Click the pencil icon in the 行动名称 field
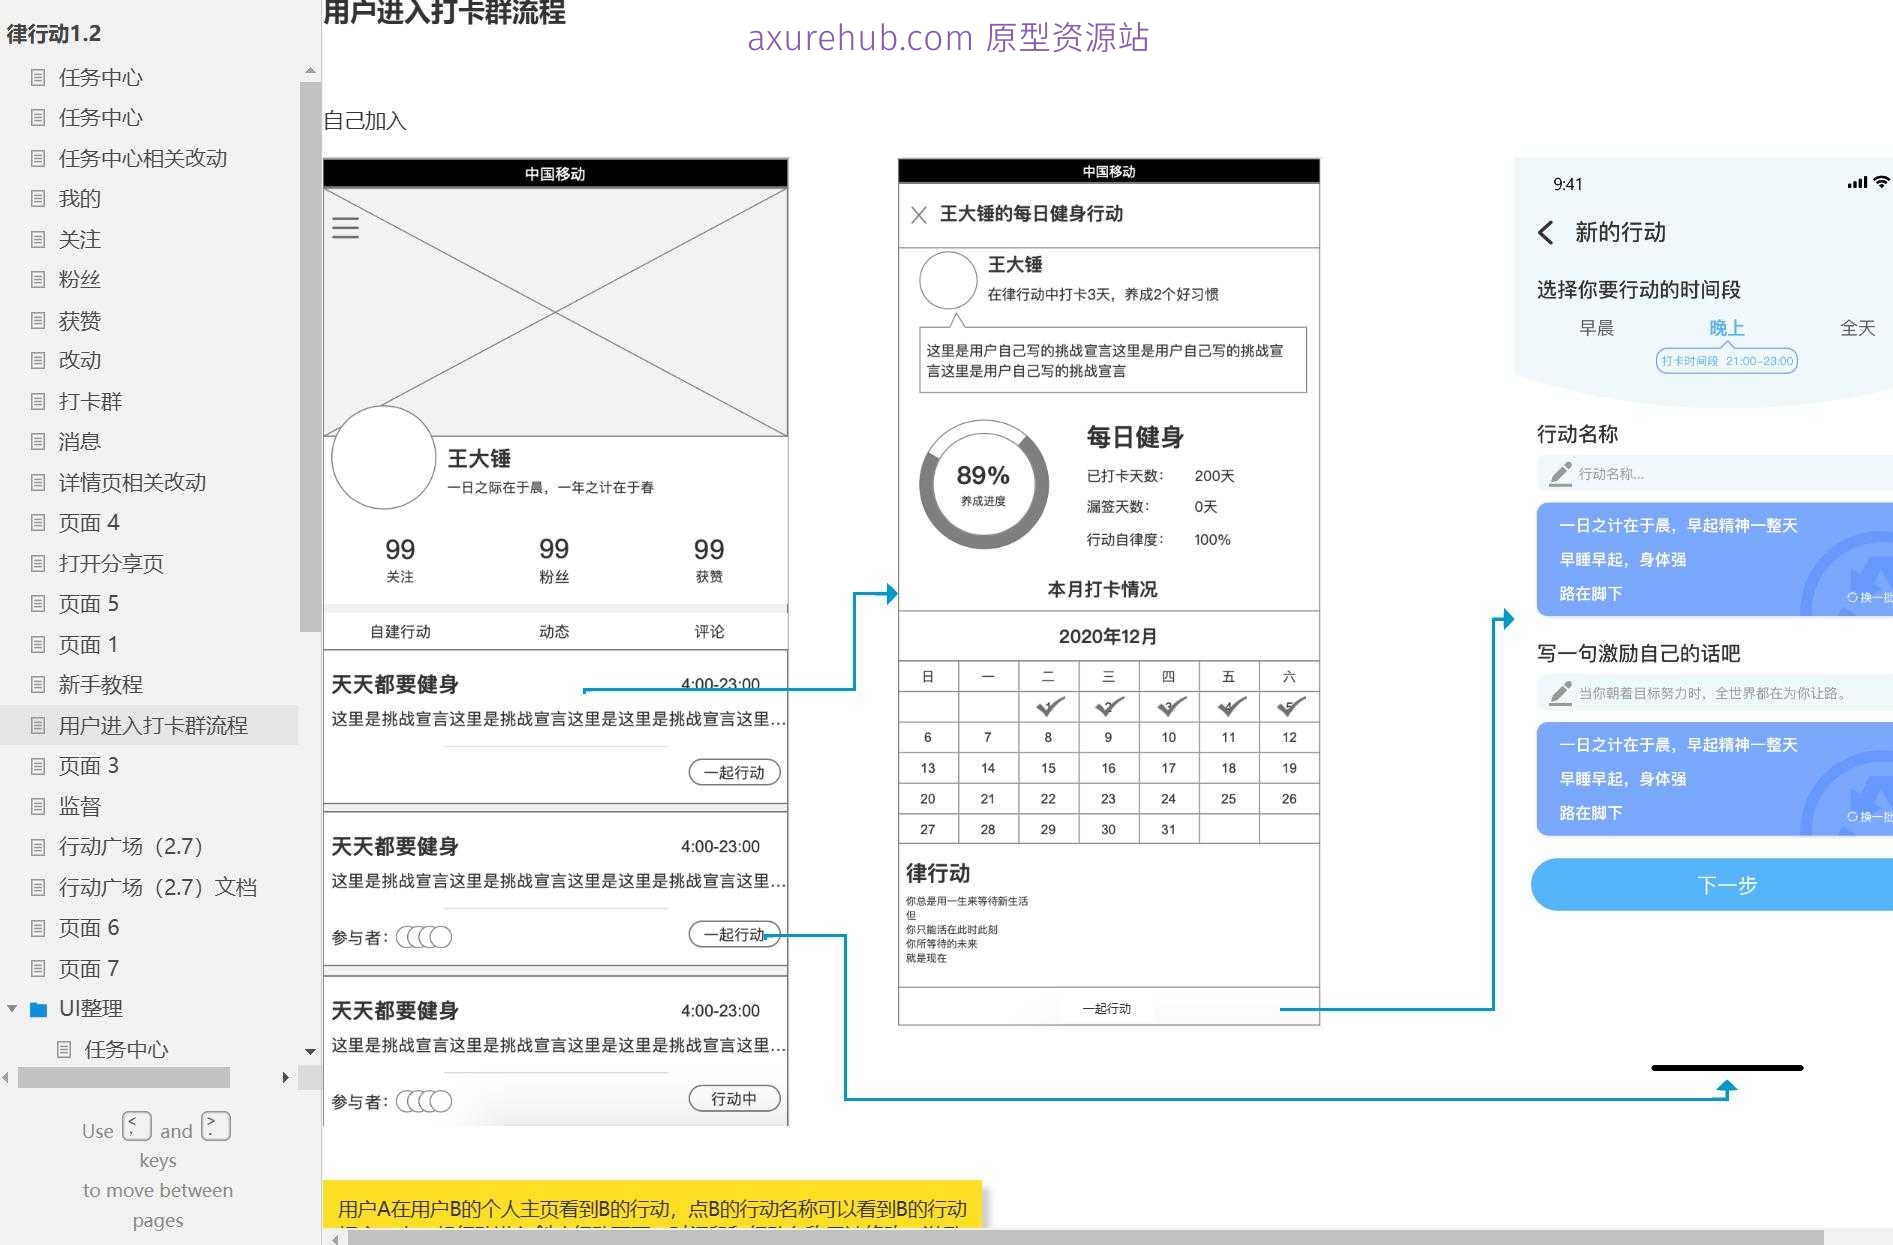Viewport: 1893px width, 1245px height. (x=1561, y=474)
